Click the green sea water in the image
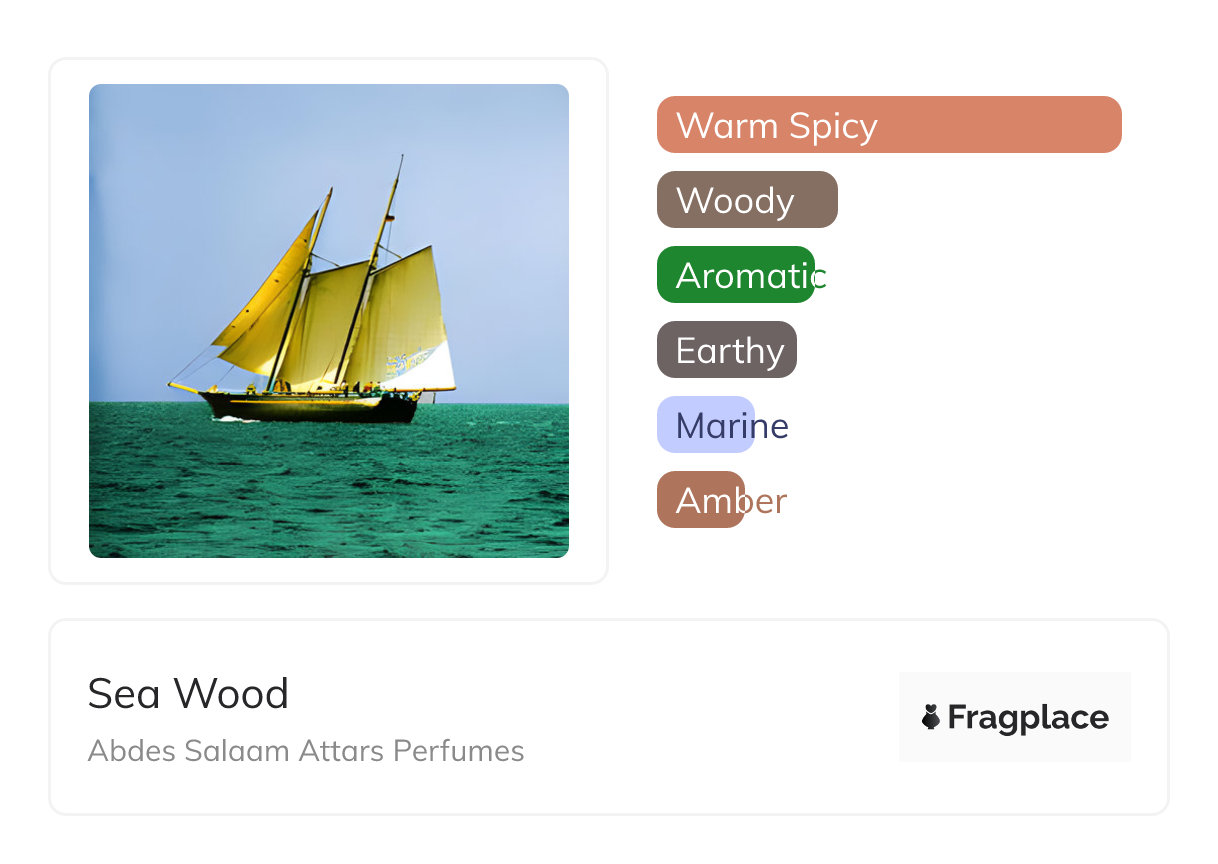 click(330, 490)
